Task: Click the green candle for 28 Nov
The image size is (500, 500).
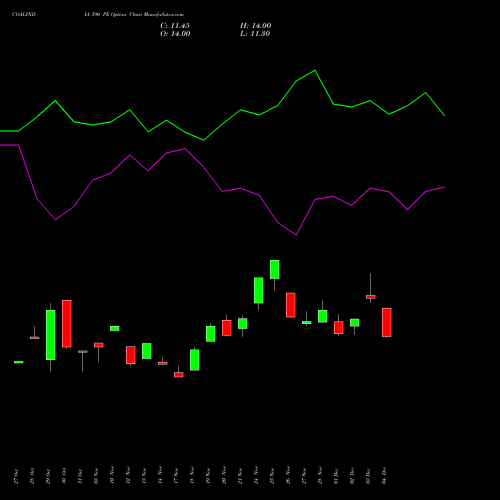Action: (x=323, y=316)
